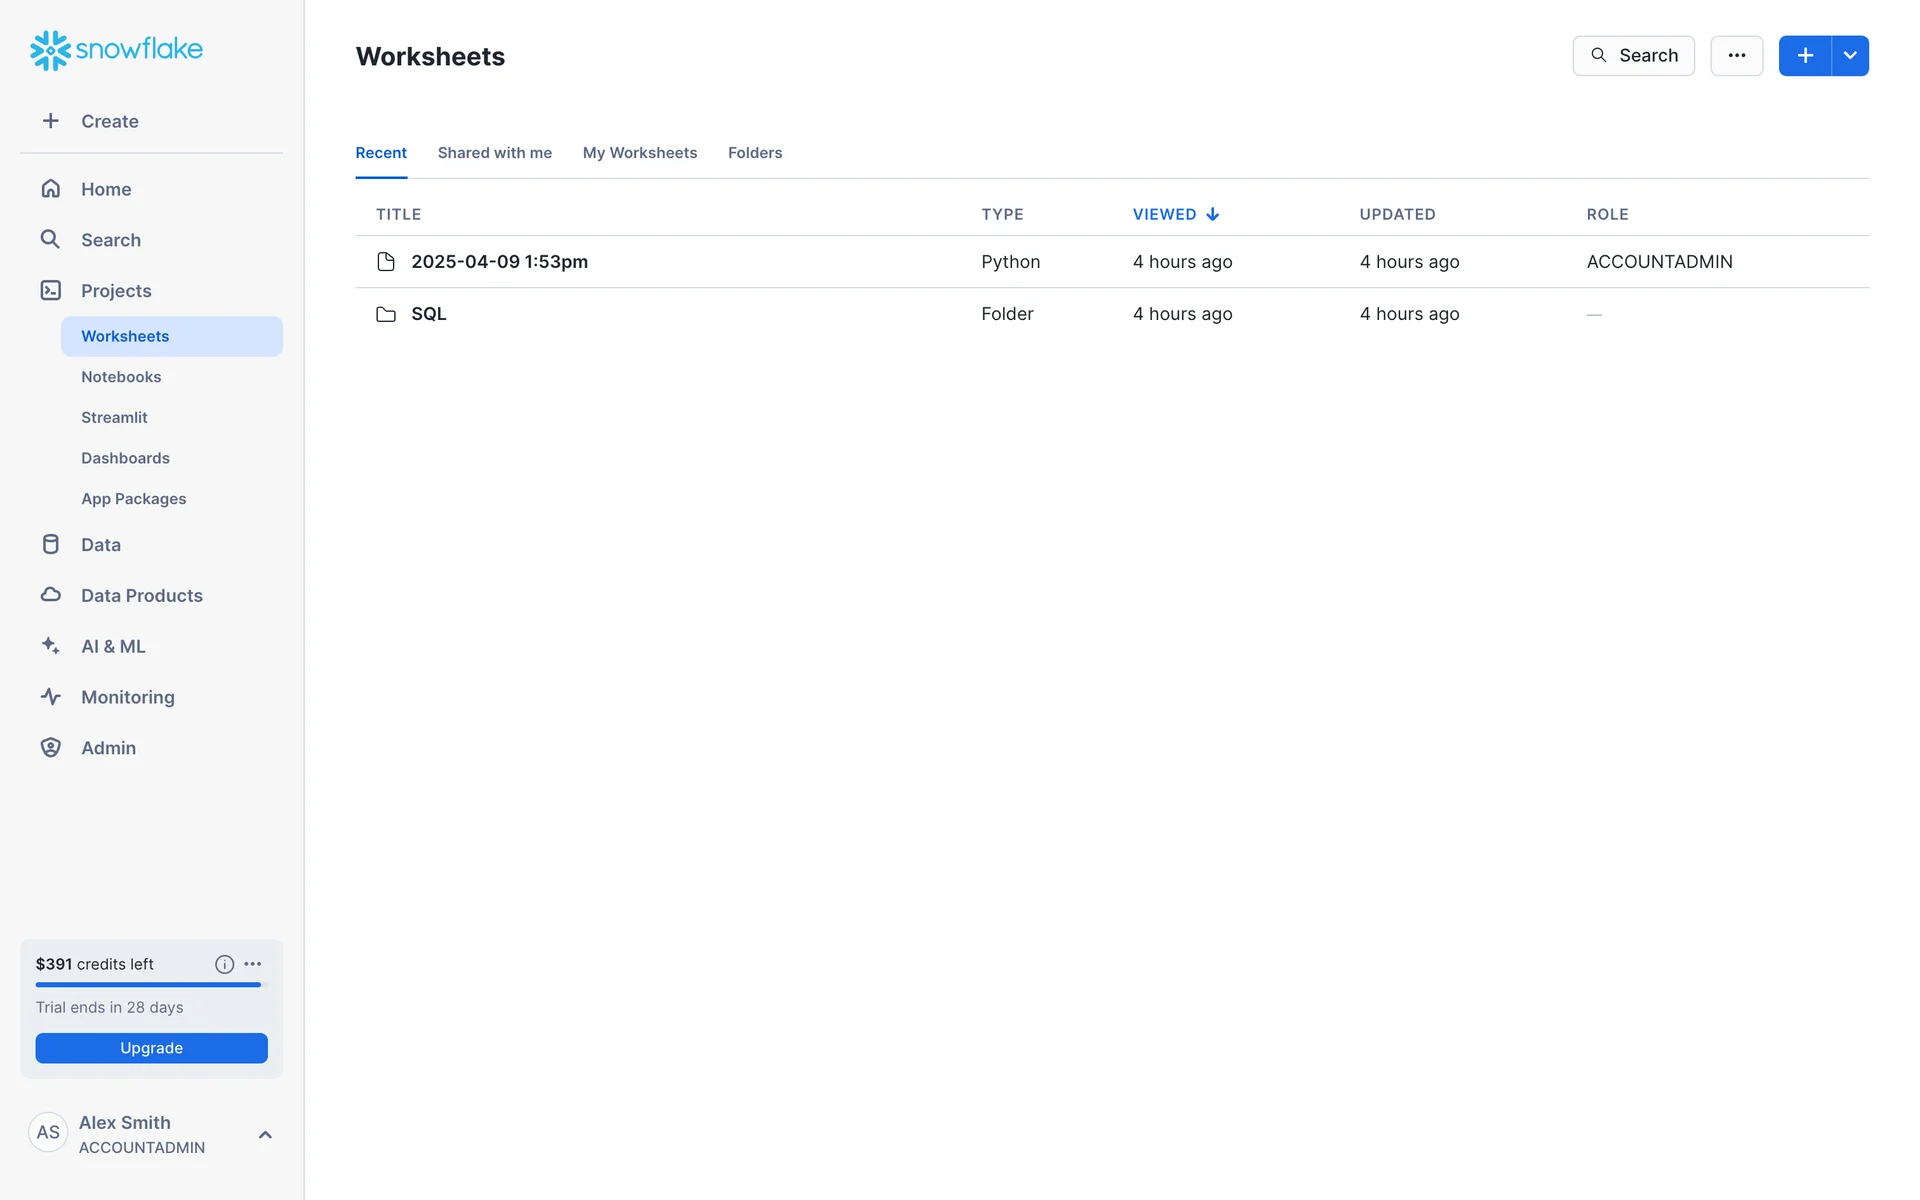Switch to the Shared with me tab
The width and height of the screenshot is (1920, 1200).
point(494,153)
